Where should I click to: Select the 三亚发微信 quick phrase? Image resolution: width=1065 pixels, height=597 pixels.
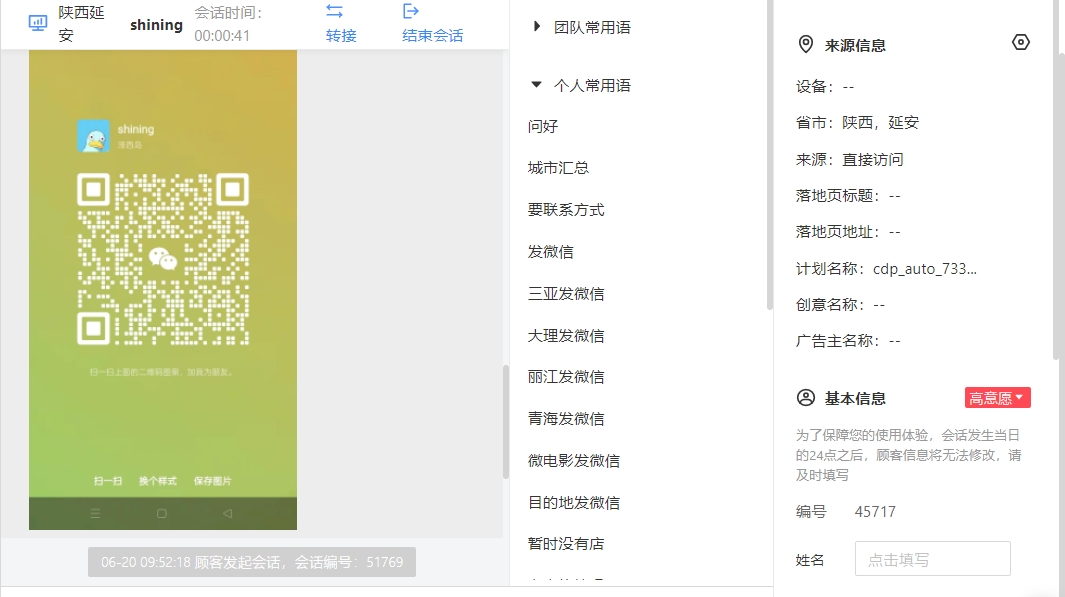point(566,293)
